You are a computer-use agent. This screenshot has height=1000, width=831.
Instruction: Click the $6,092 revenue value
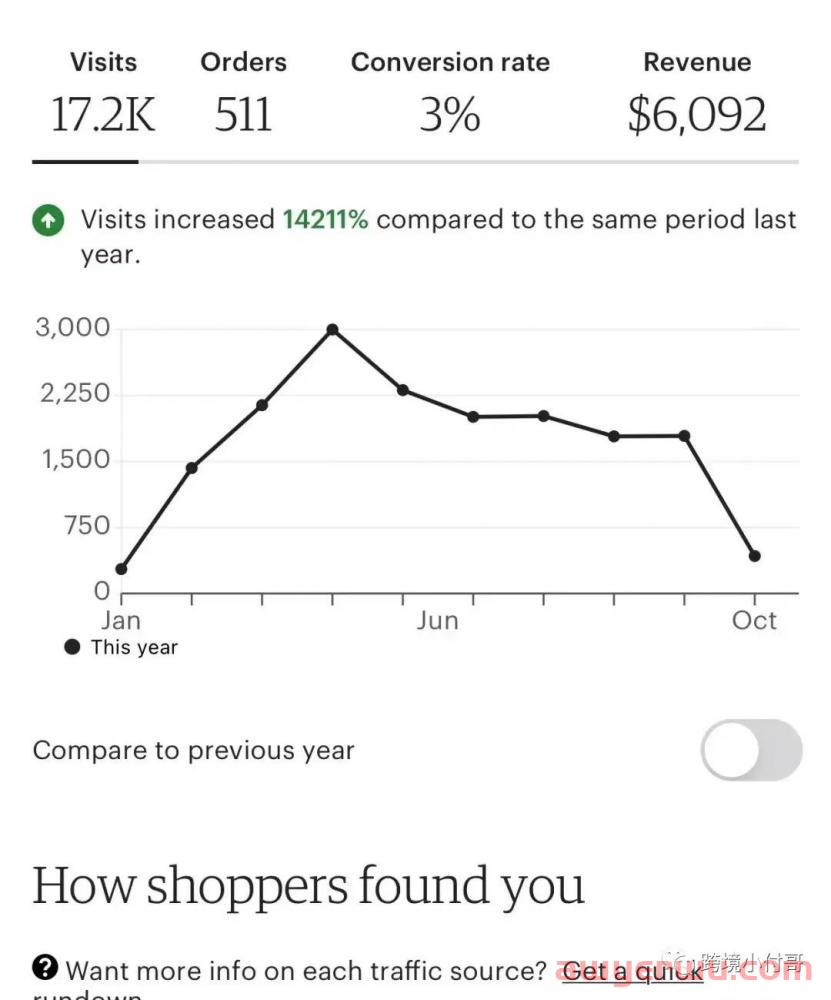point(697,115)
